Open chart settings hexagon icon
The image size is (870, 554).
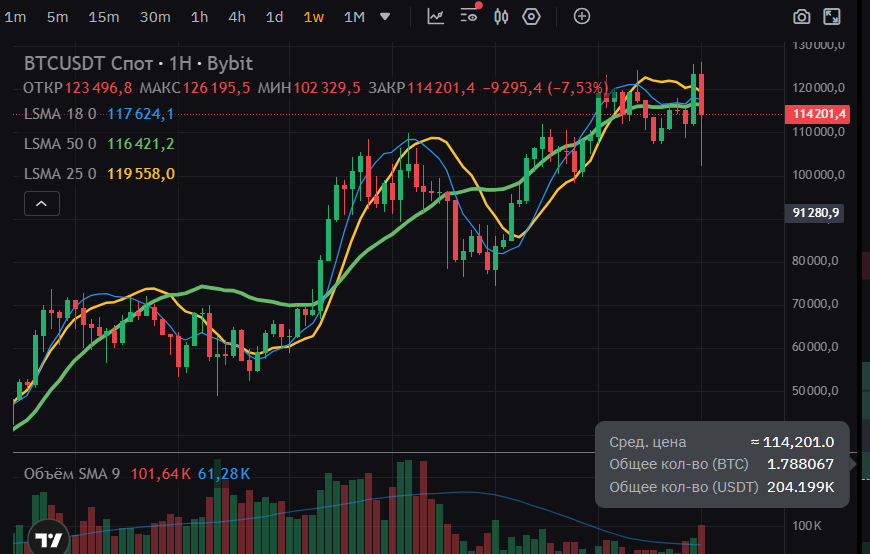[x=532, y=16]
